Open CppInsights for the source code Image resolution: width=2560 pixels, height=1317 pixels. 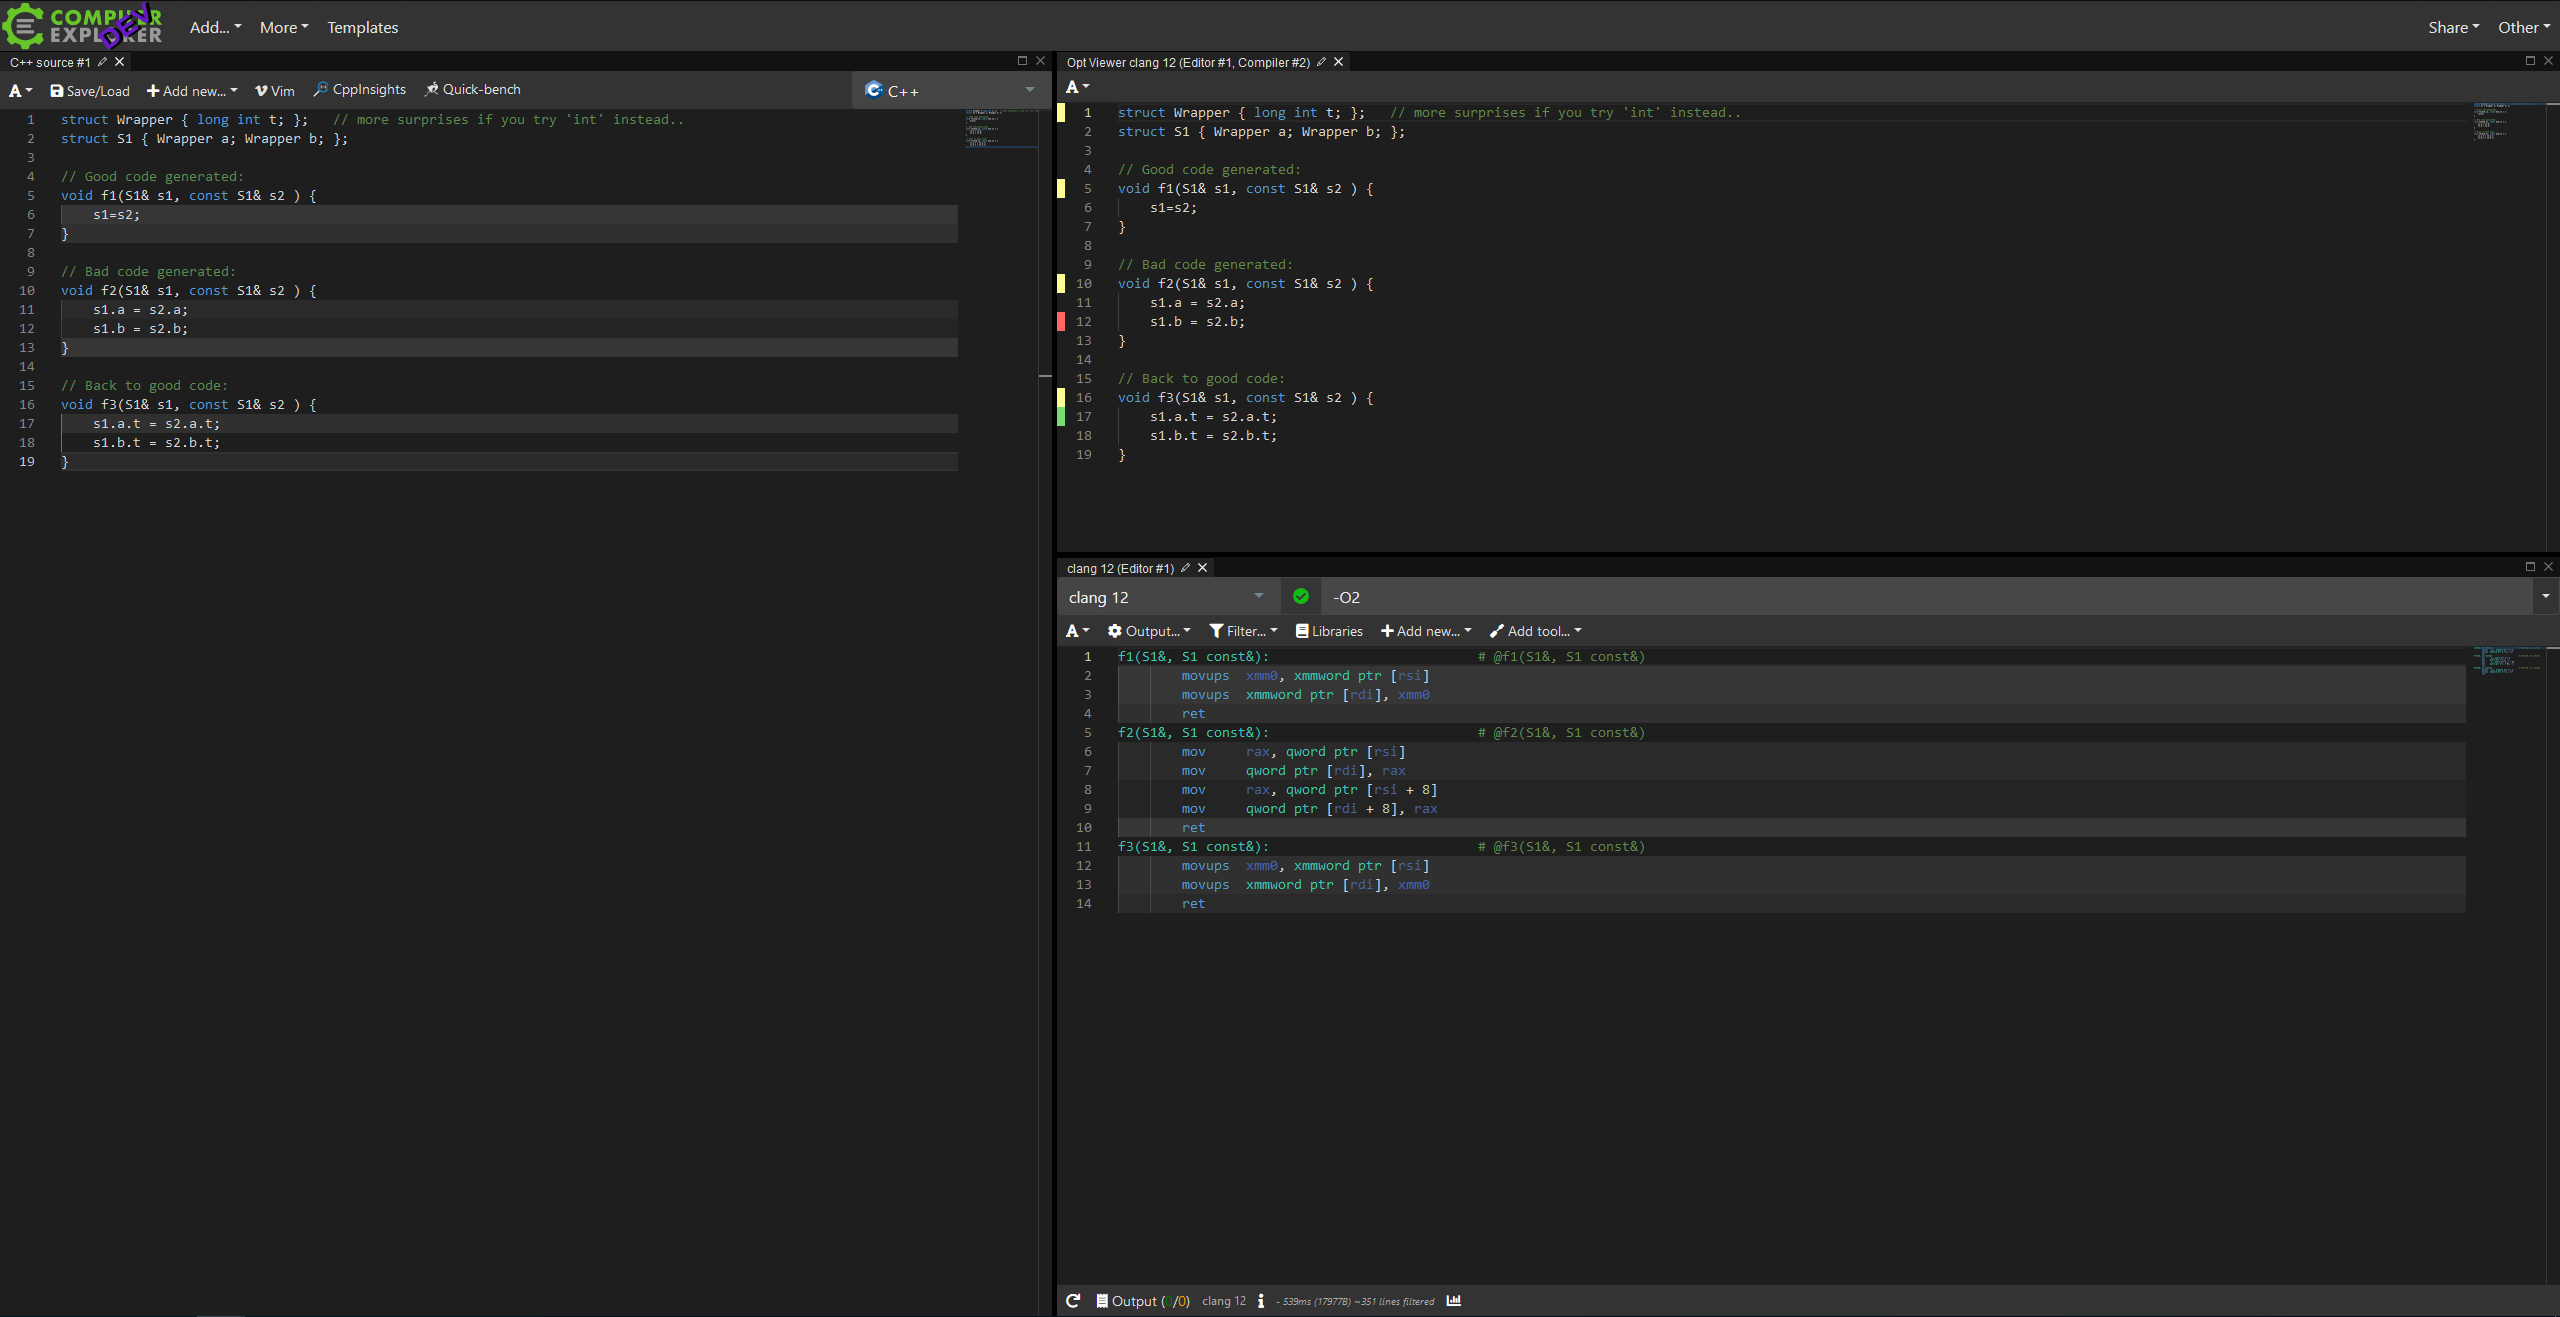(x=358, y=89)
